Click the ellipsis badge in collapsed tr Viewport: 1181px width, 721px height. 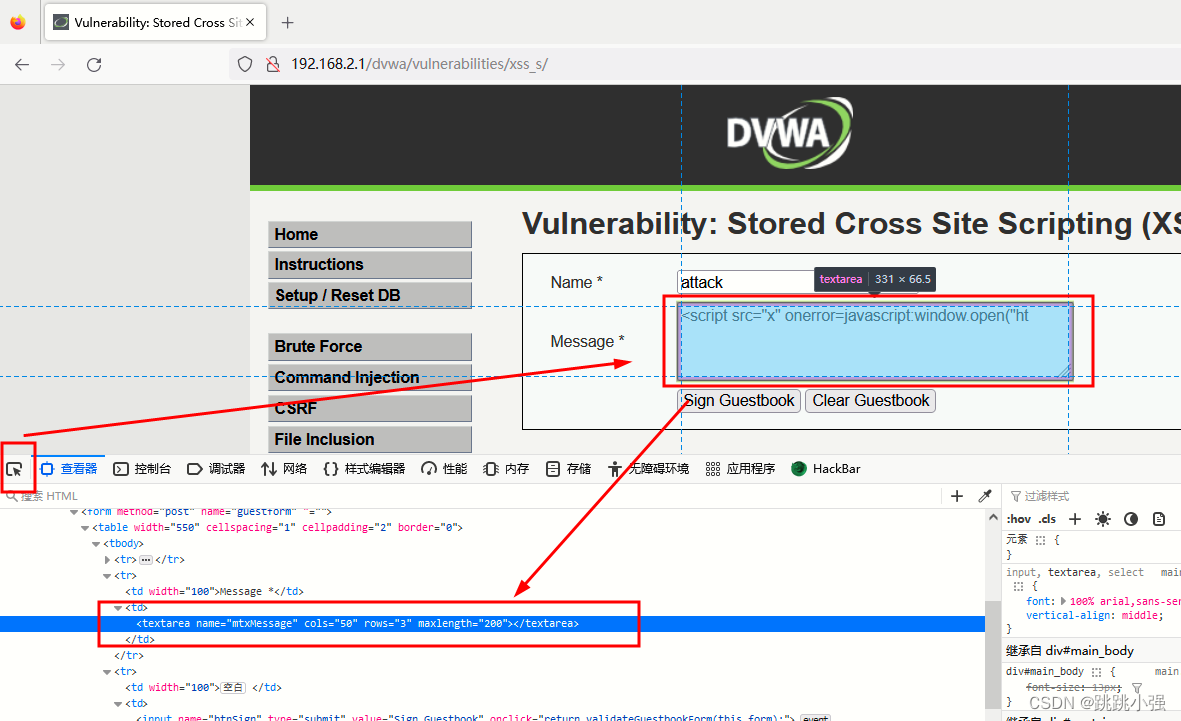pyautogui.click(x=146, y=560)
